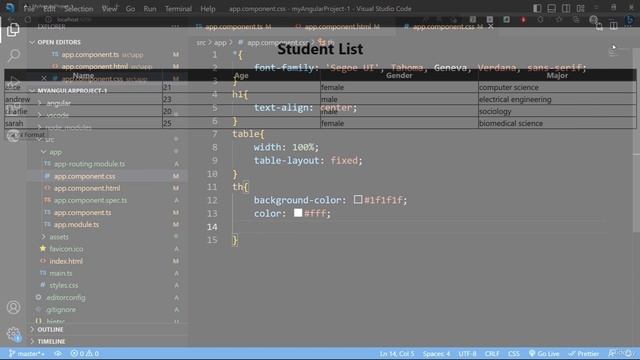Expand the Outline section
The width and height of the screenshot is (640, 360).
click(x=50, y=329)
